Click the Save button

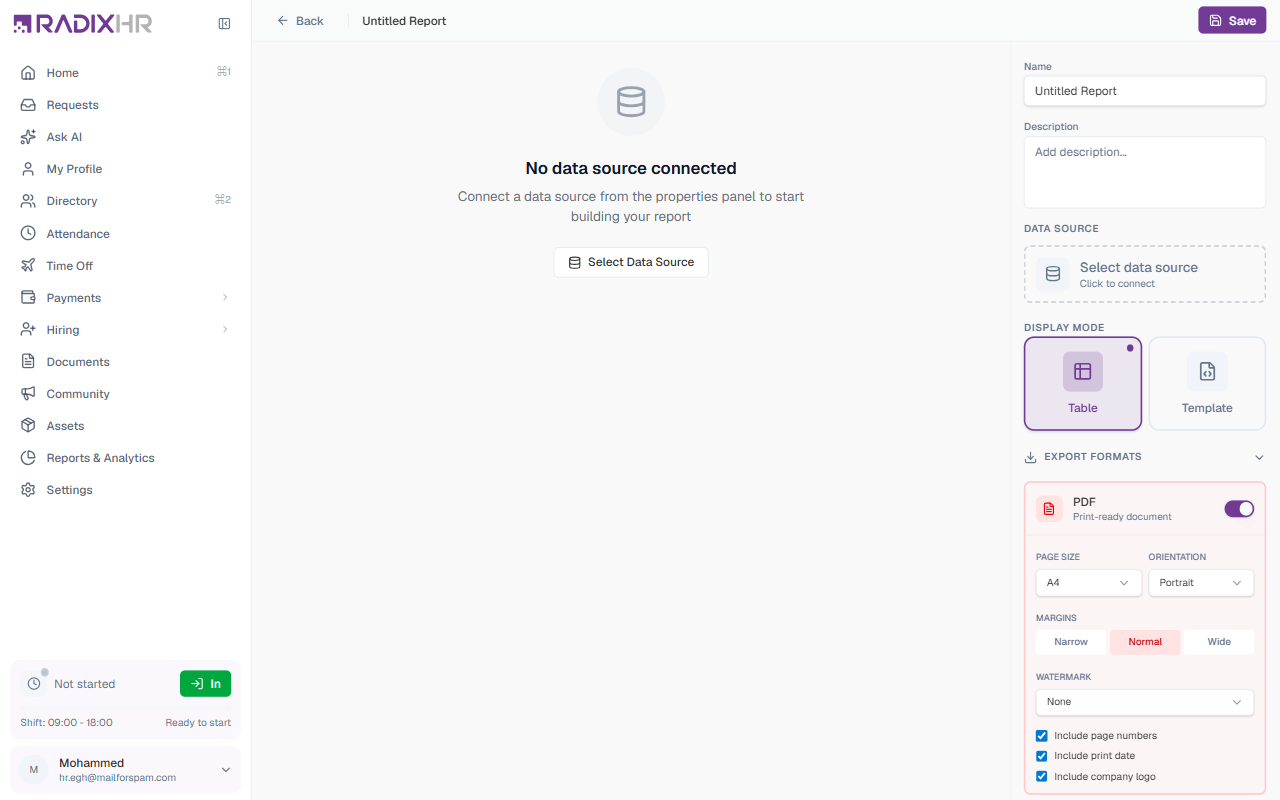1232,20
